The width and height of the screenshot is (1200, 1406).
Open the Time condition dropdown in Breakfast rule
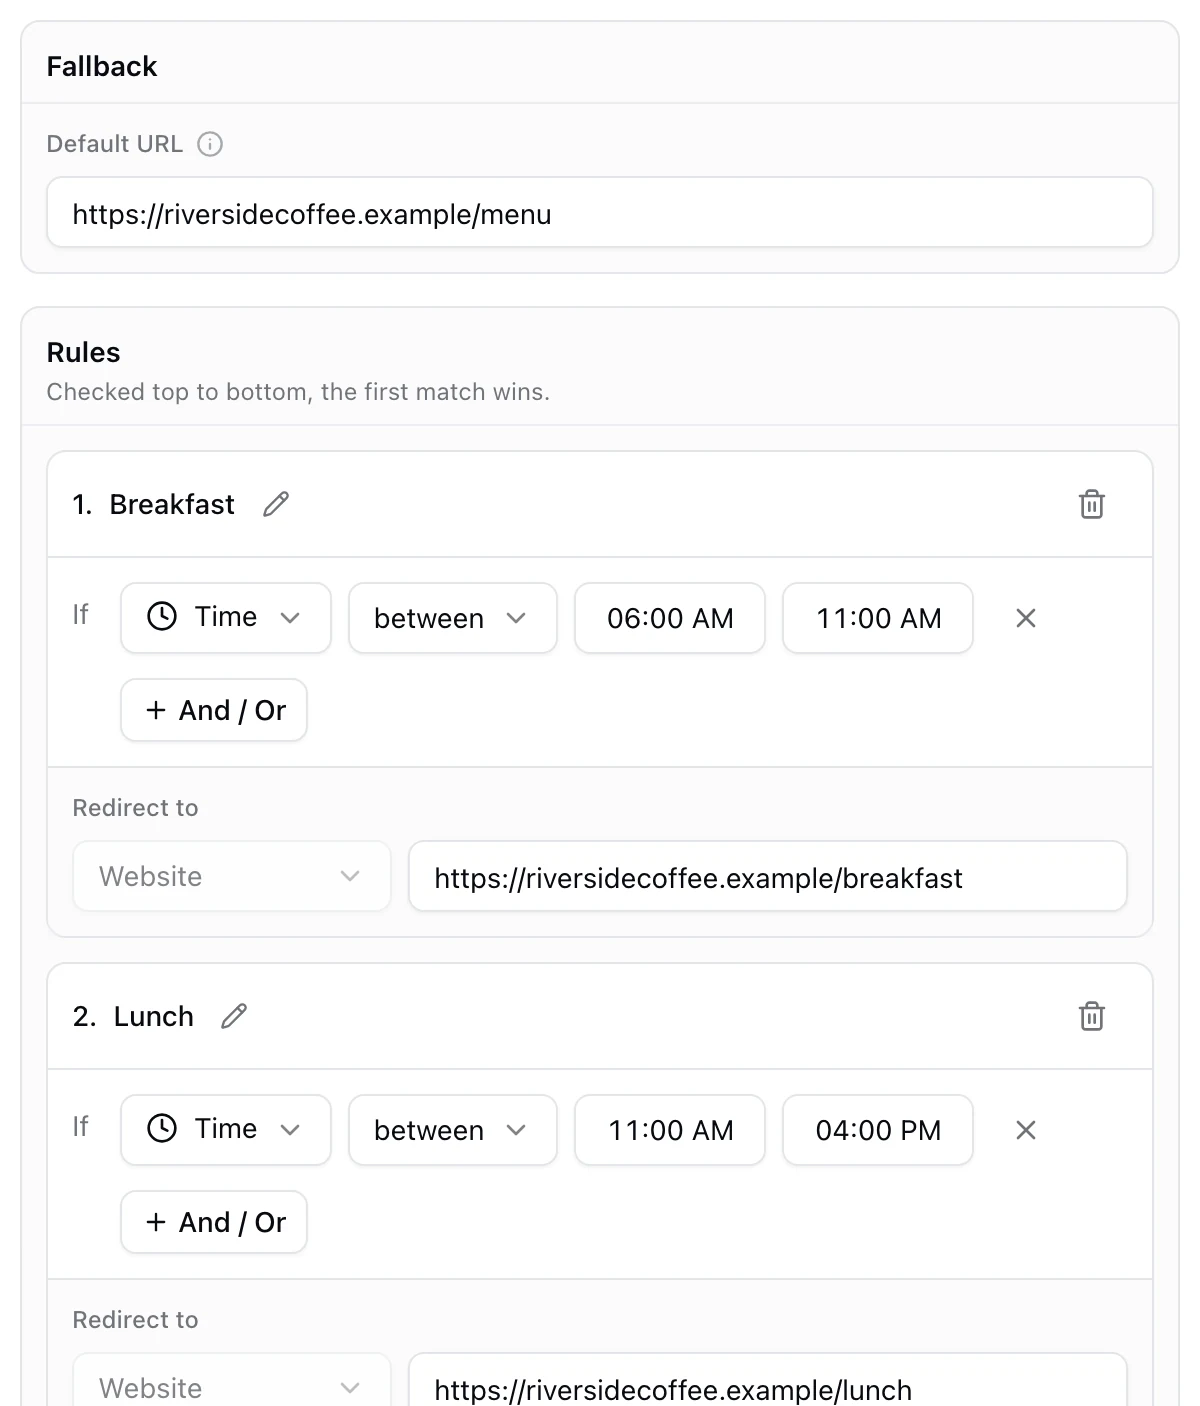click(226, 618)
